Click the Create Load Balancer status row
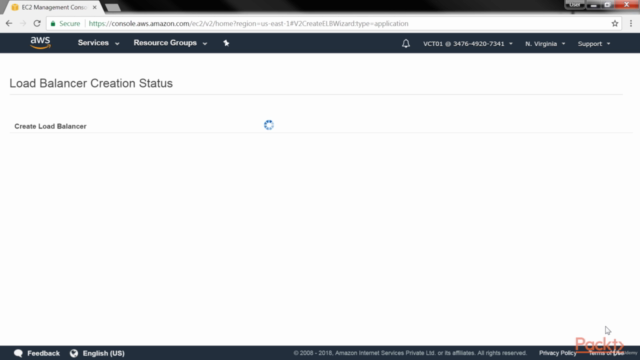This screenshot has height=360, width=640. (321, 126)
